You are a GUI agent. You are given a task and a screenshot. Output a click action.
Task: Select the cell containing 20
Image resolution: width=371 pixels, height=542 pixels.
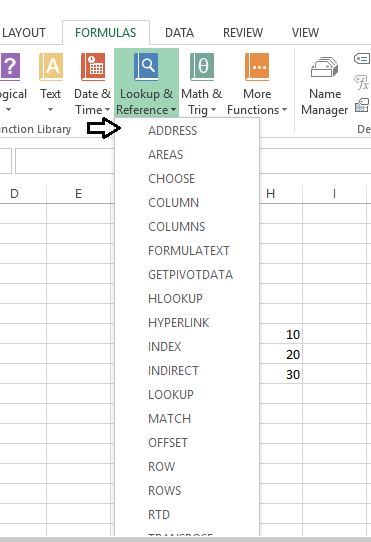(x=281, y=354)
